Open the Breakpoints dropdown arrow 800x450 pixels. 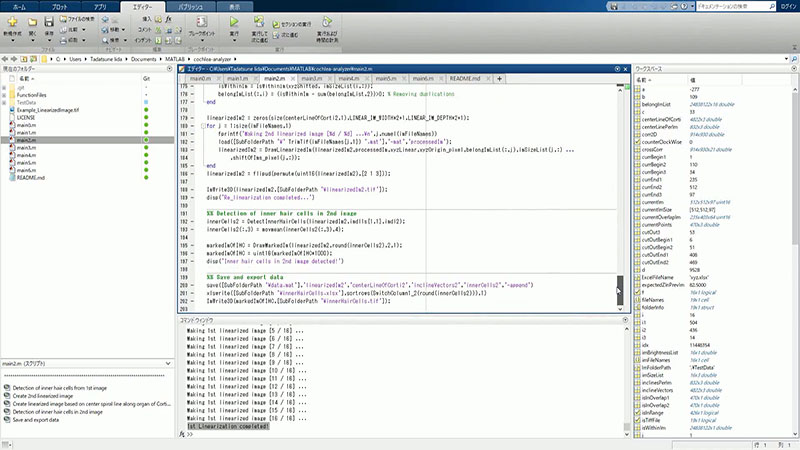click(x=202, y=40)
